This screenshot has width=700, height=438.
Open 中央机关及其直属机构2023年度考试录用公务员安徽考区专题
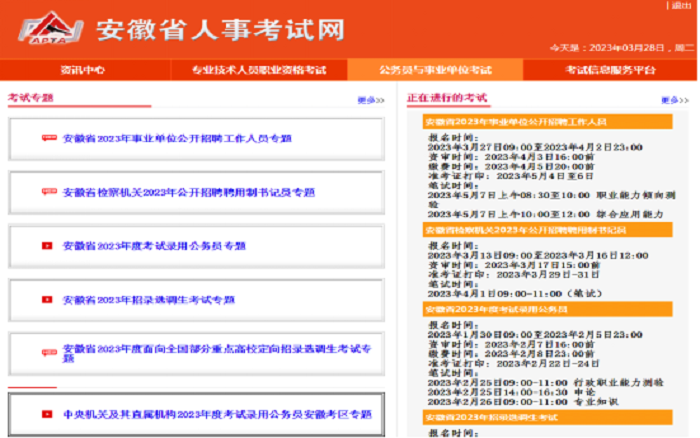pos(216,414)
